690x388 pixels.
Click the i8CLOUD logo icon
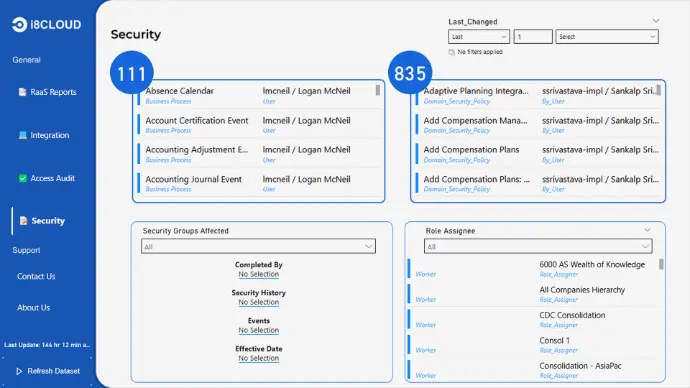(19, 25)
